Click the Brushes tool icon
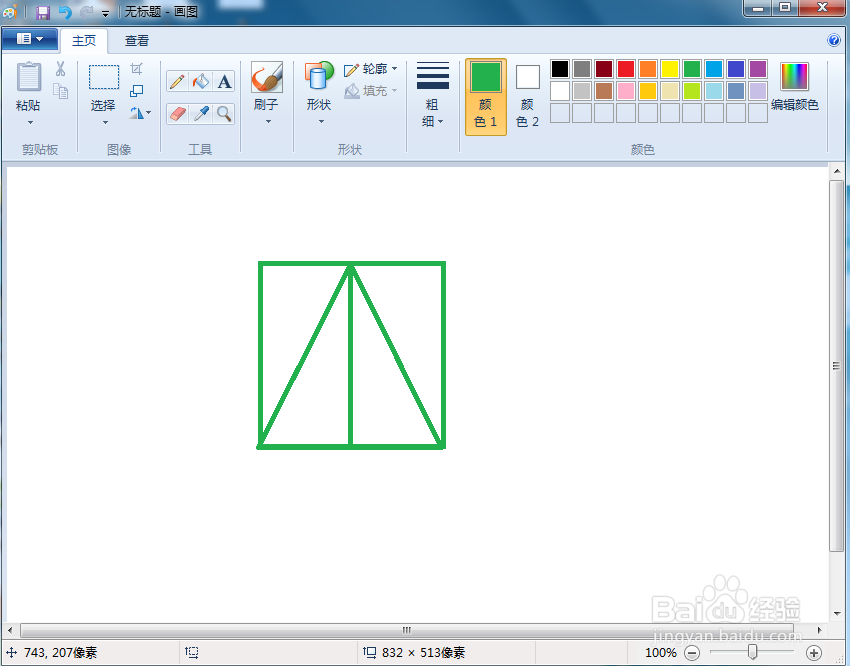The image size is (850, 666). (x=266, y=77)
